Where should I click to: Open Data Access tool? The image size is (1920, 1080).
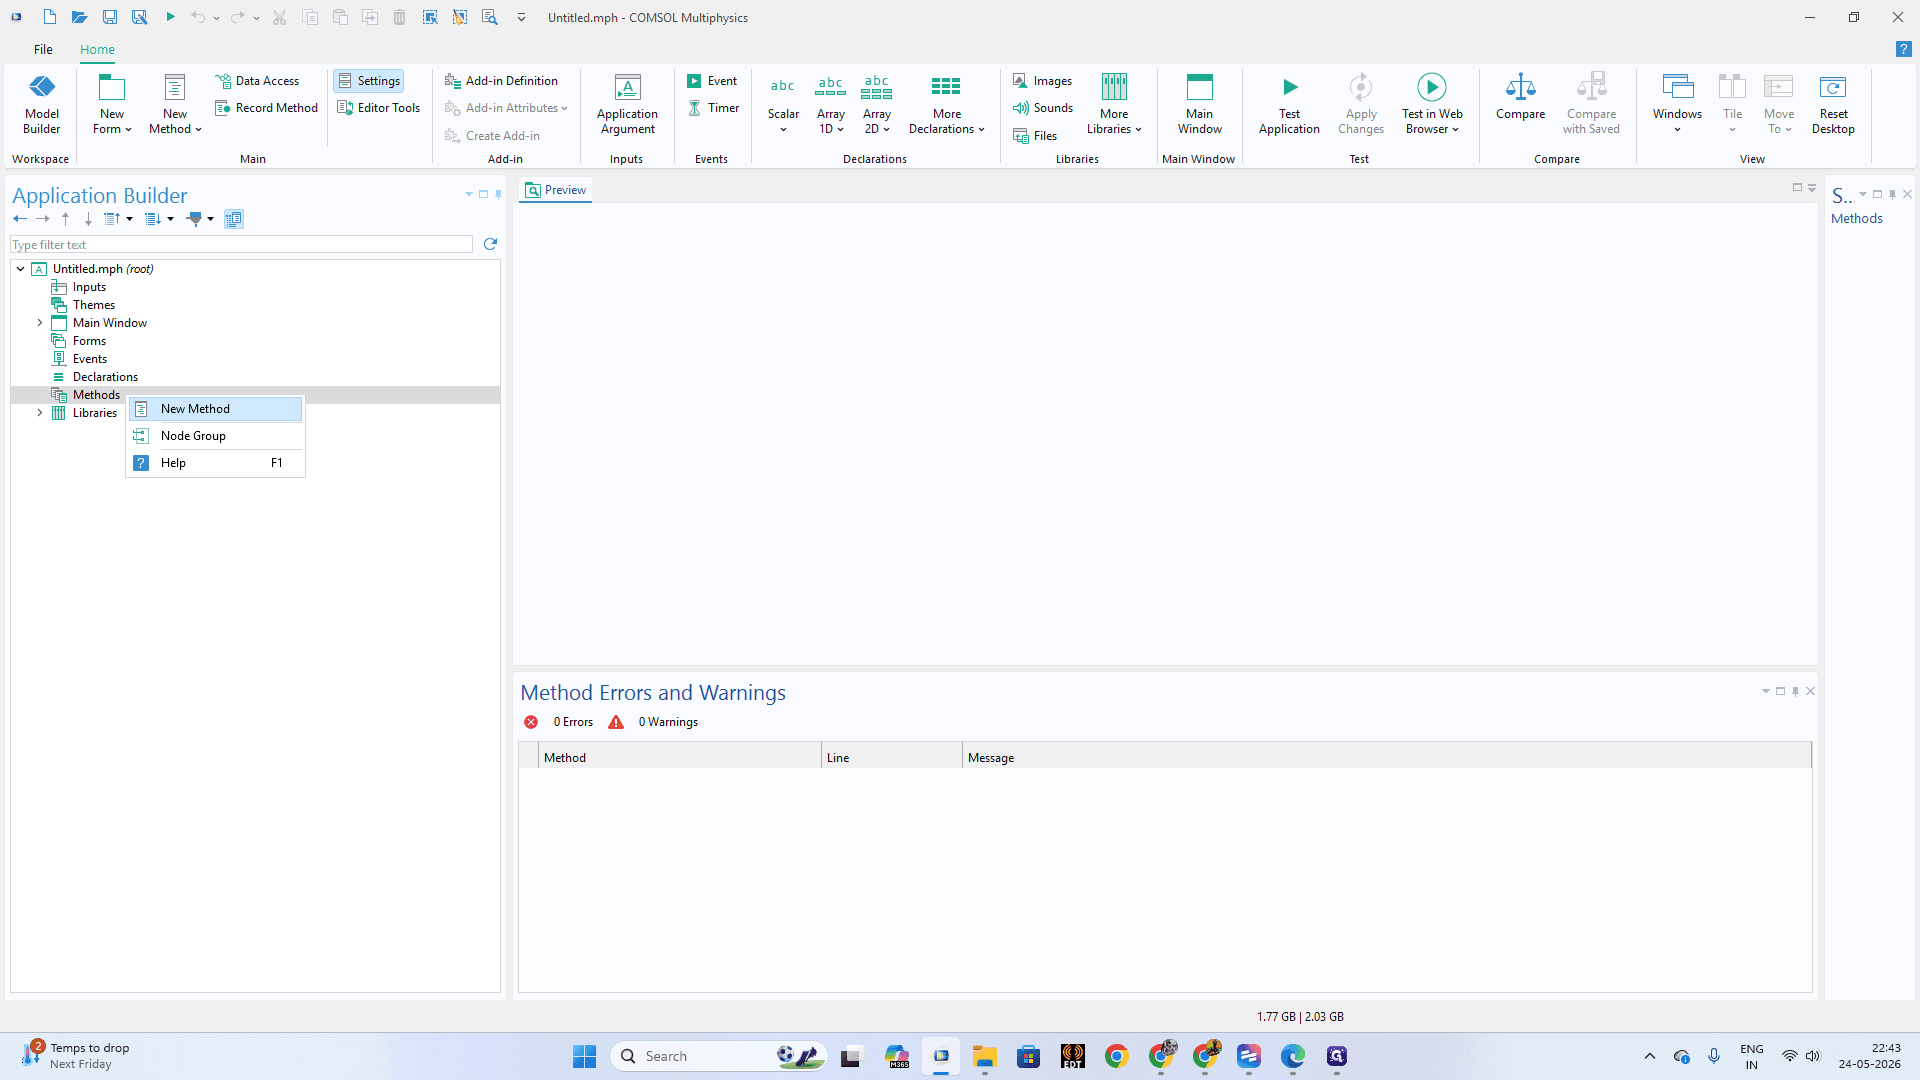coord(257,81)
